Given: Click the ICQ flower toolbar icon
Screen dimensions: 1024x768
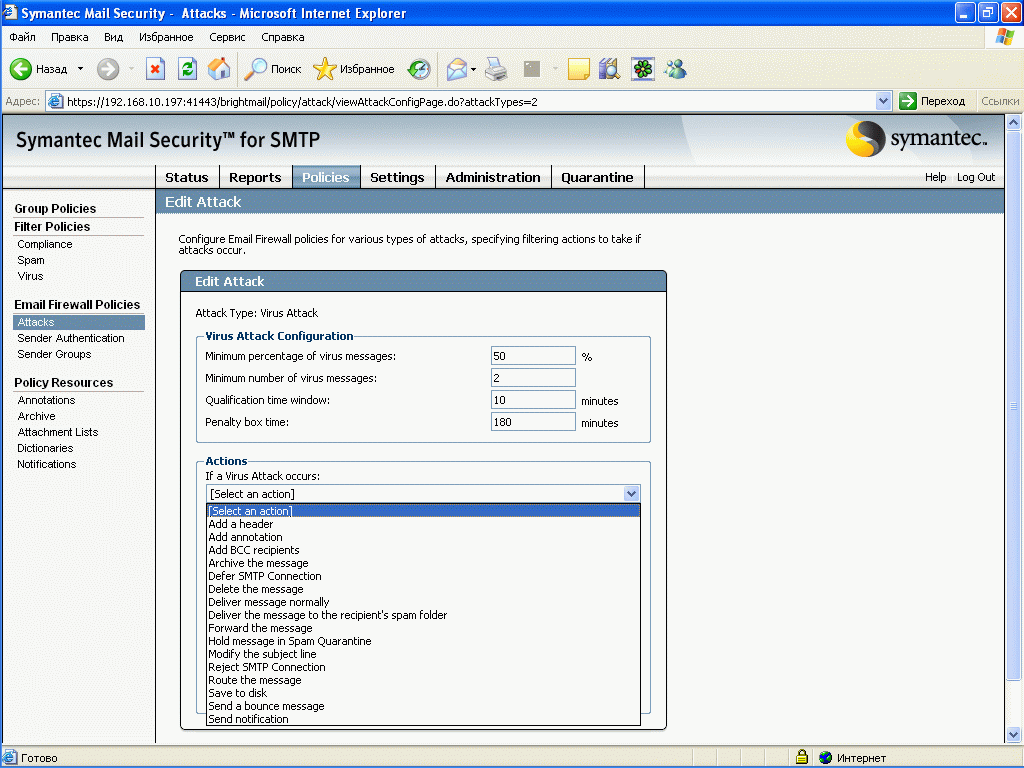Looking at the screenshot, I should click(x=642, y=69).
